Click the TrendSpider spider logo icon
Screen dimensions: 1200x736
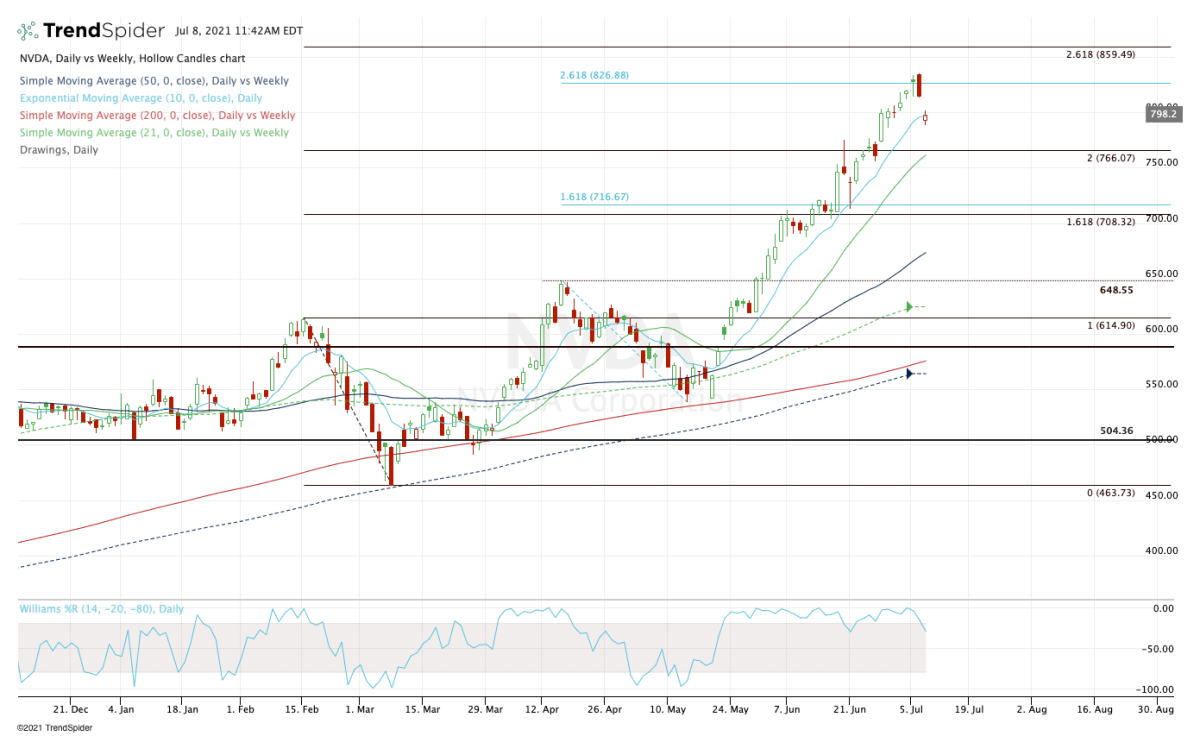[32, 31]
